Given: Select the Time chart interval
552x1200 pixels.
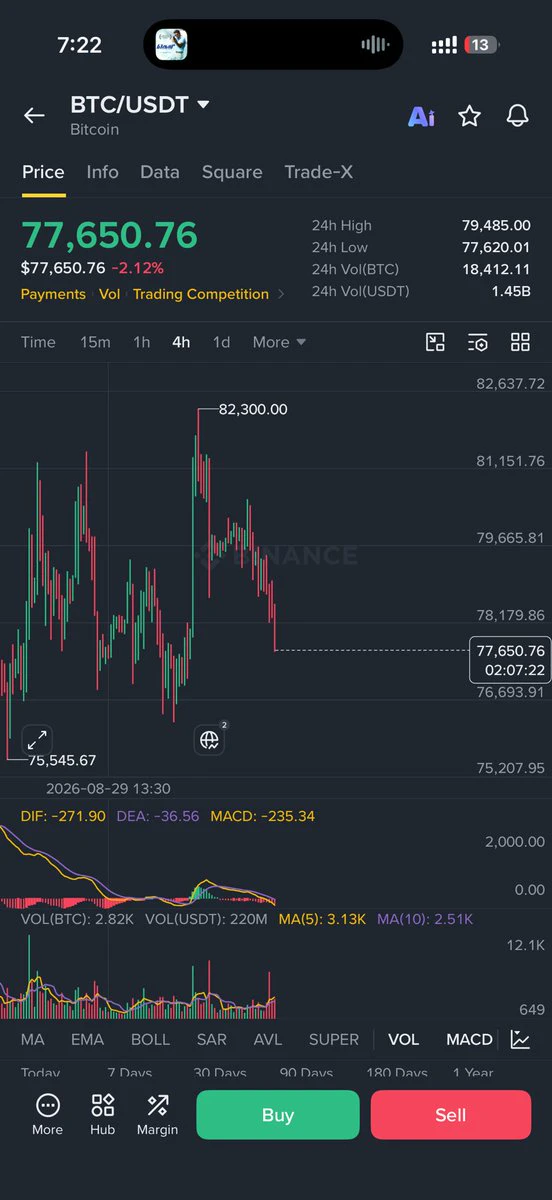Looking at the screenshot, I should coord(38,342).
